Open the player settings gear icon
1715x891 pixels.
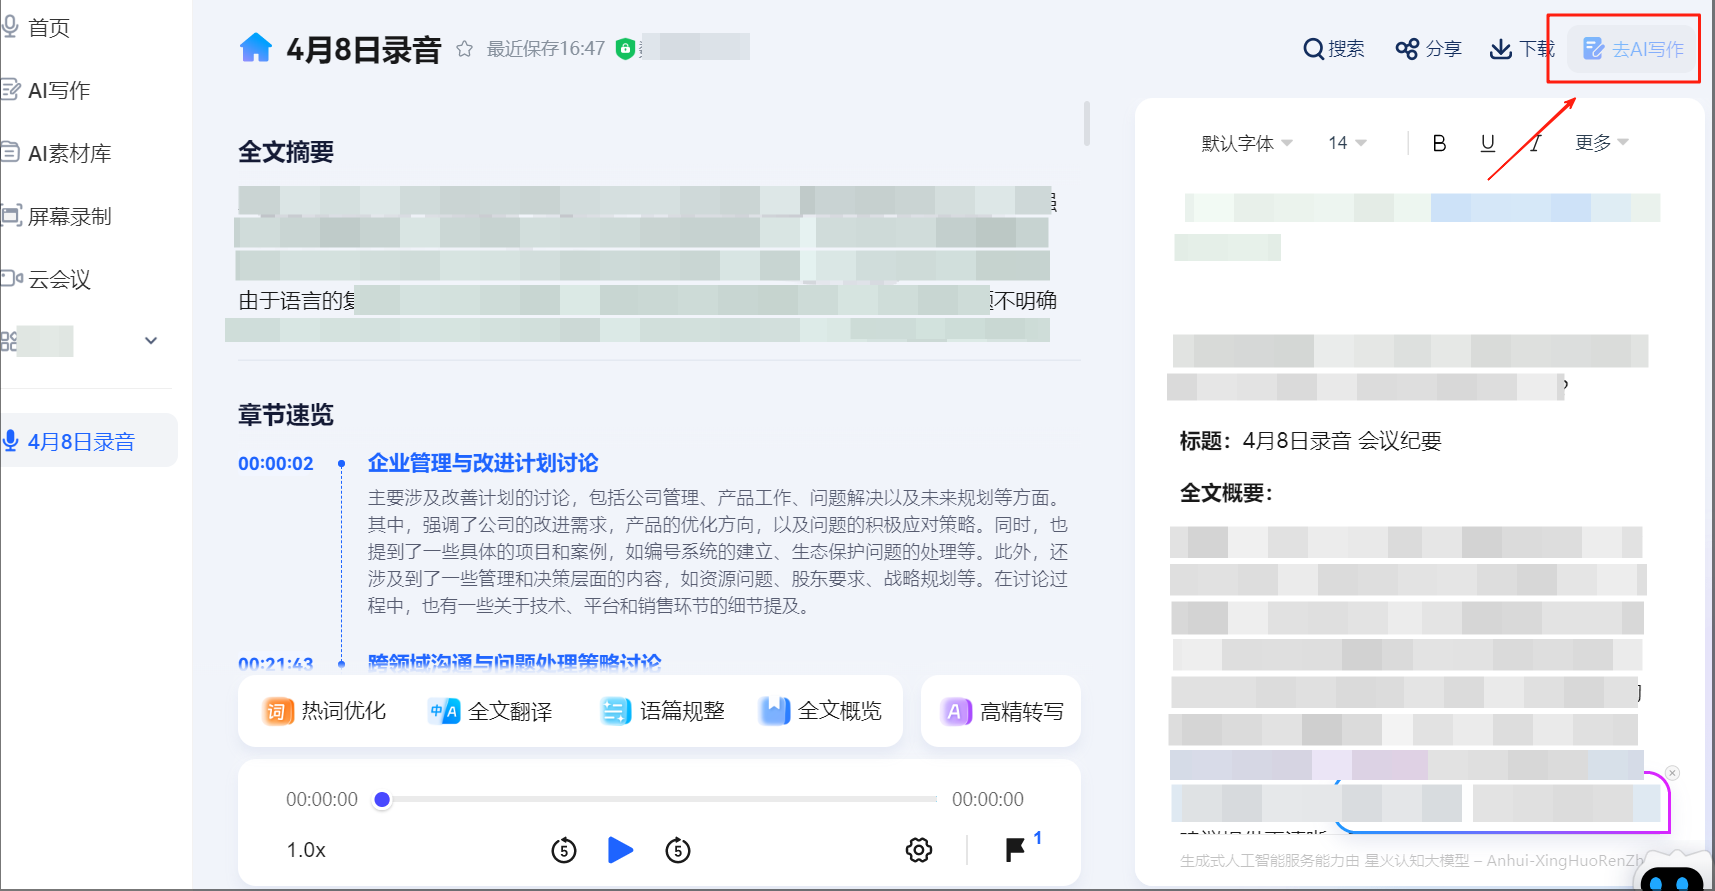(919, 850)
